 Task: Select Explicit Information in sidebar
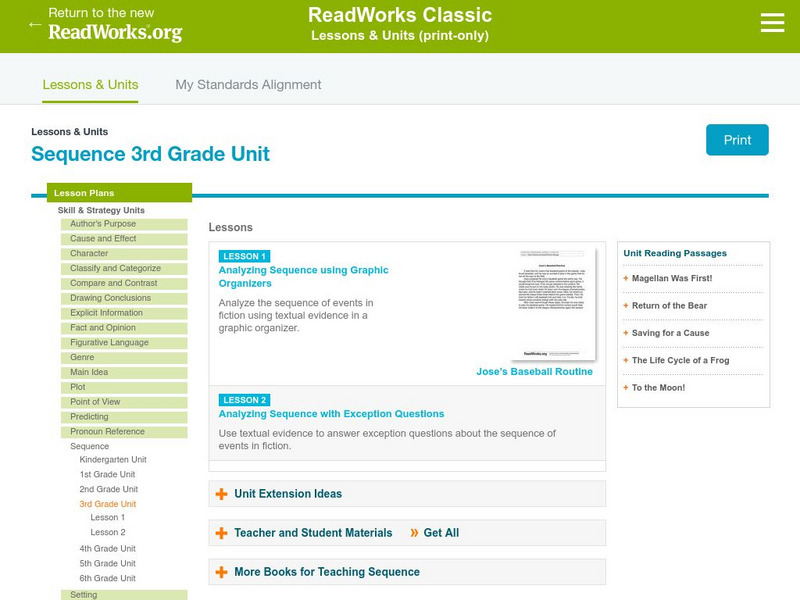(124, 313)
